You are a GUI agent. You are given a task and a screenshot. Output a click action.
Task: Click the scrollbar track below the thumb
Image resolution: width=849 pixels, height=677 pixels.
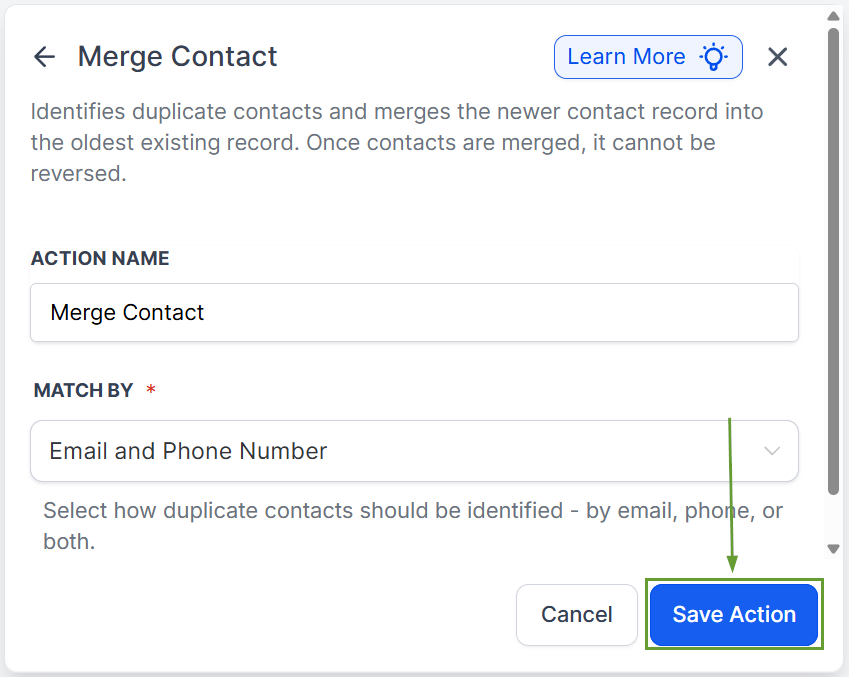click(x=833, y=518)
